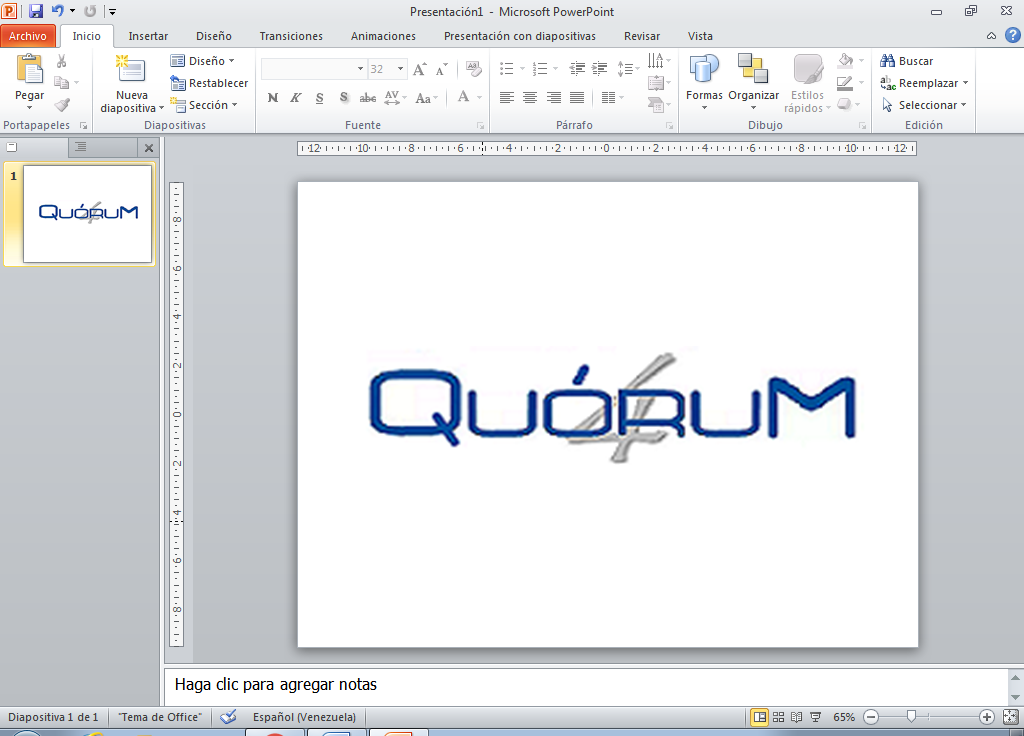Click the Paste (Pegar) clipboard icon
The image size is (1024, 736).
coord(29,69)
